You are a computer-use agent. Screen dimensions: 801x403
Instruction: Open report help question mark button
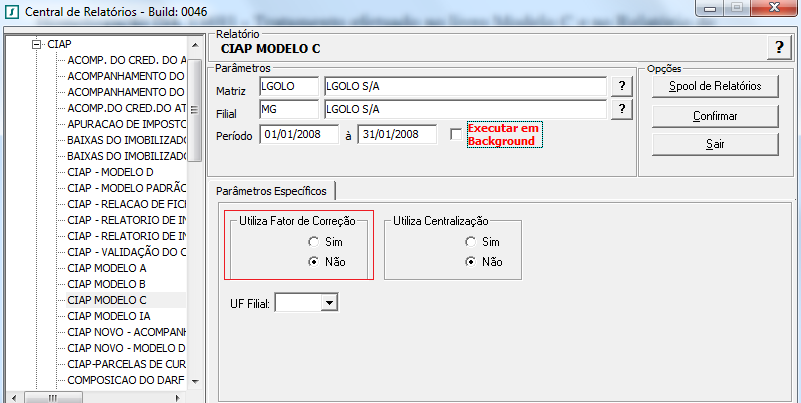(x=779, y=48)
